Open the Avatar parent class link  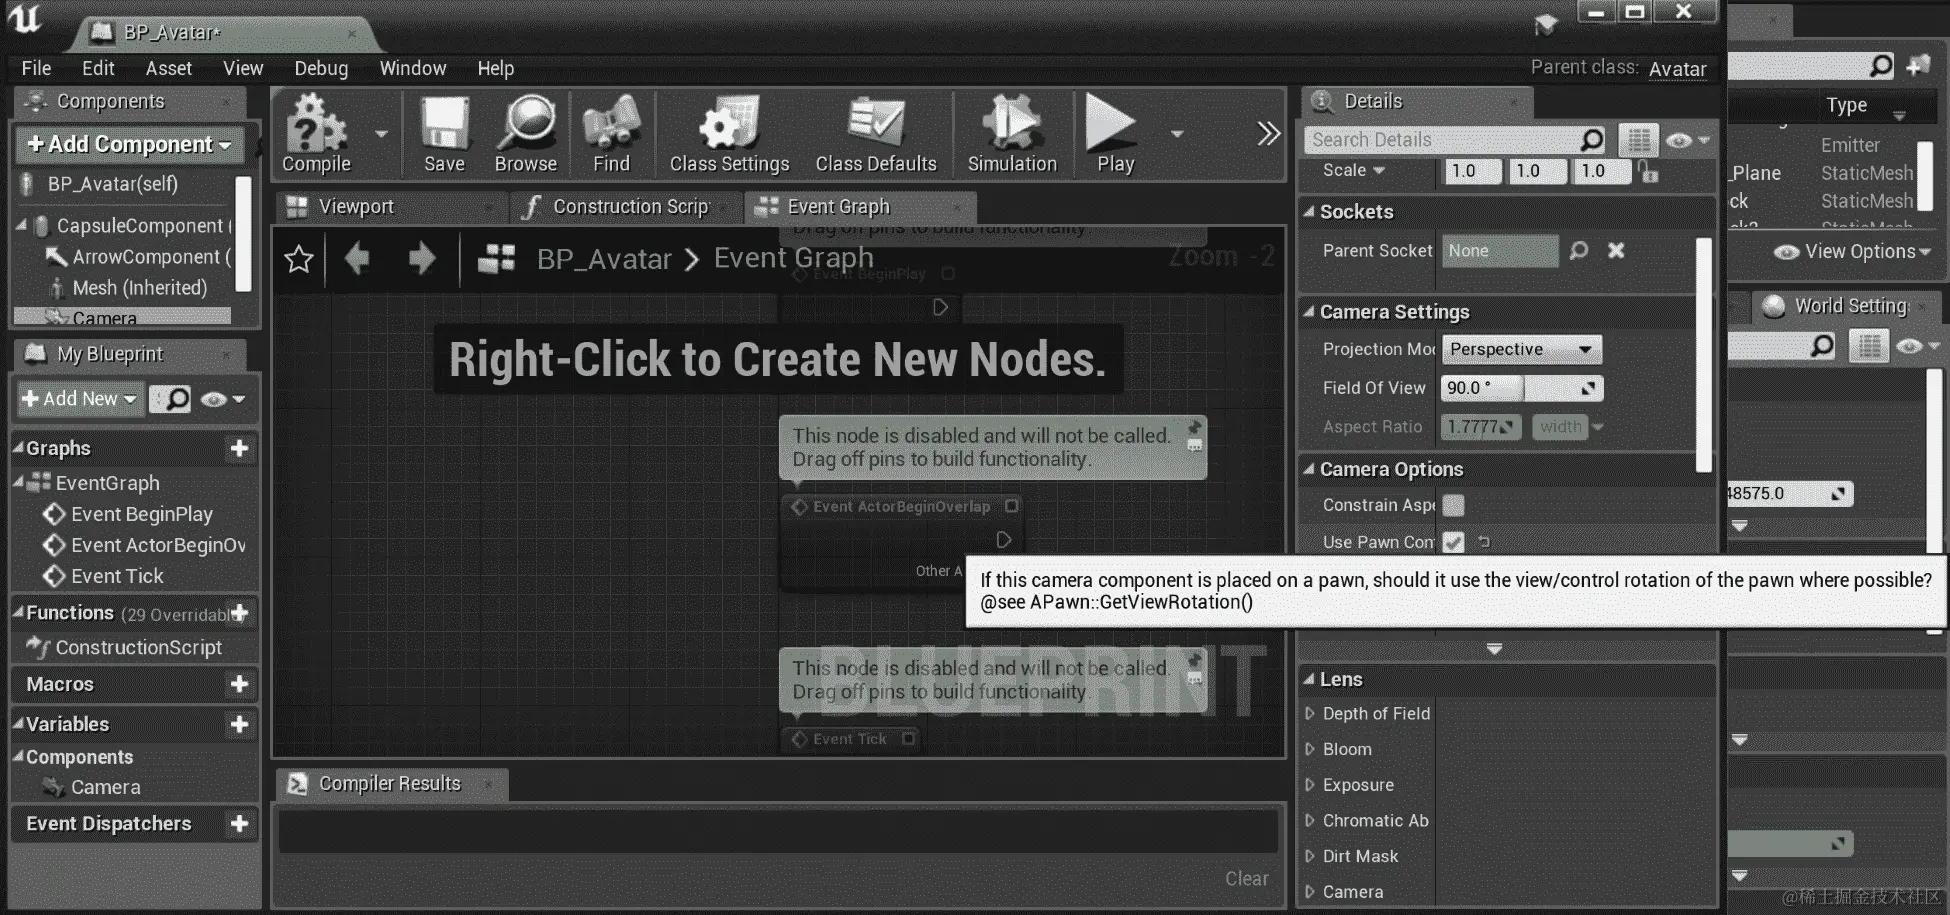click(x=1677, y=69)
